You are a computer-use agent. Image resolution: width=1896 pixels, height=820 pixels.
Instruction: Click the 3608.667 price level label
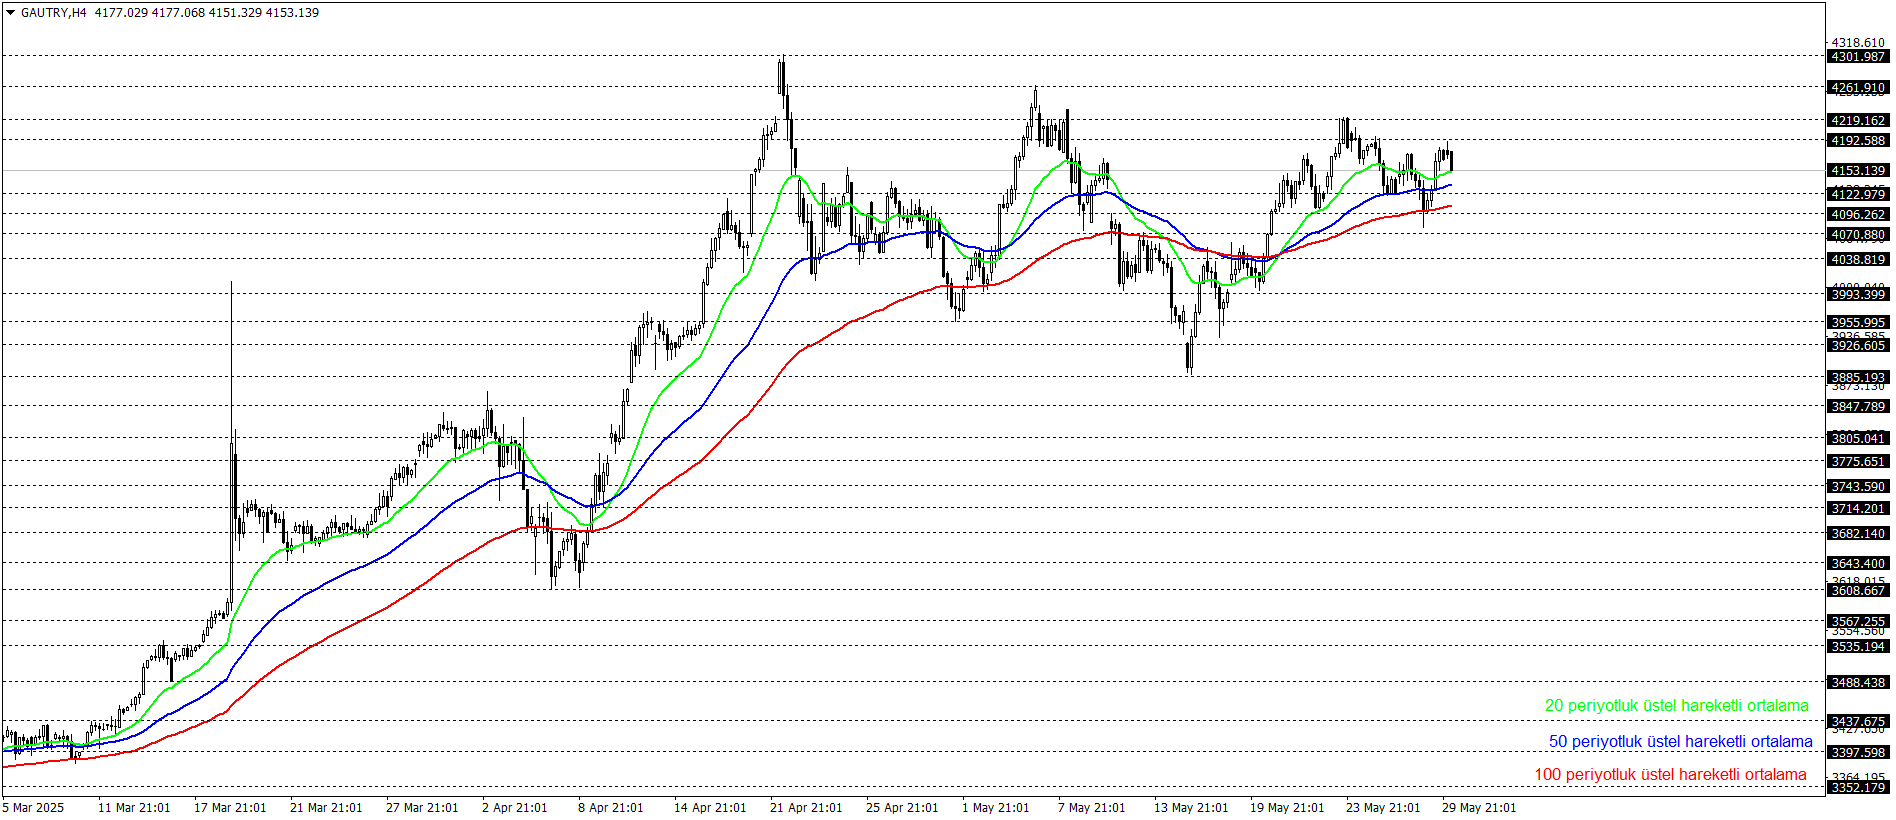[1858, 591]
